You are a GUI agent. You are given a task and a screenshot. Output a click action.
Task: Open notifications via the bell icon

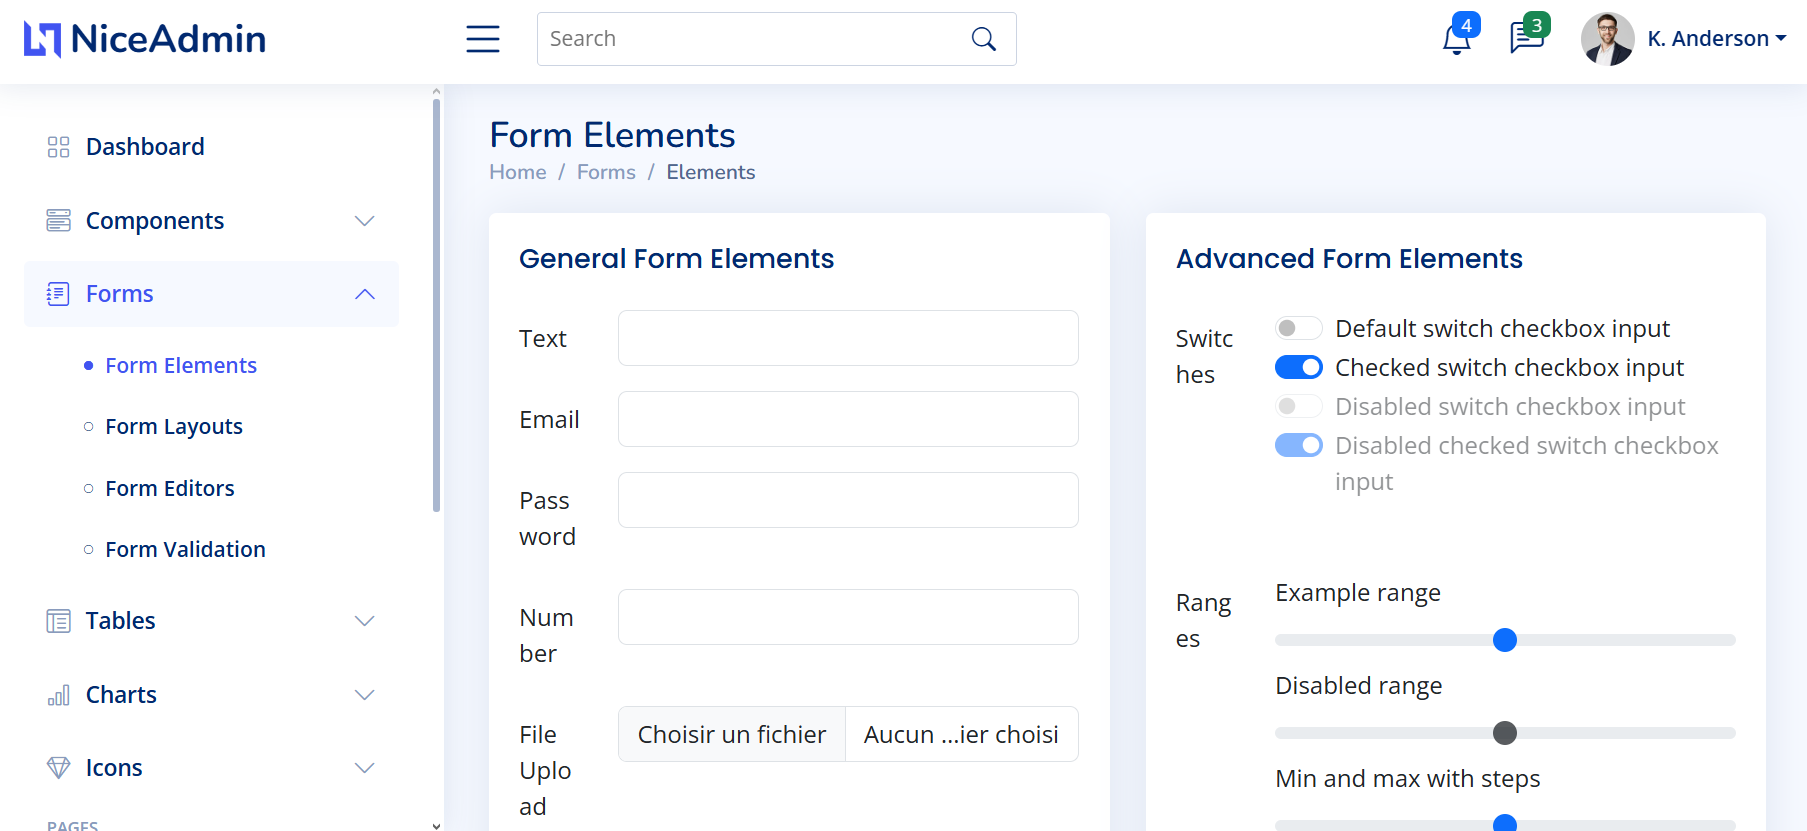(1456, 38)
